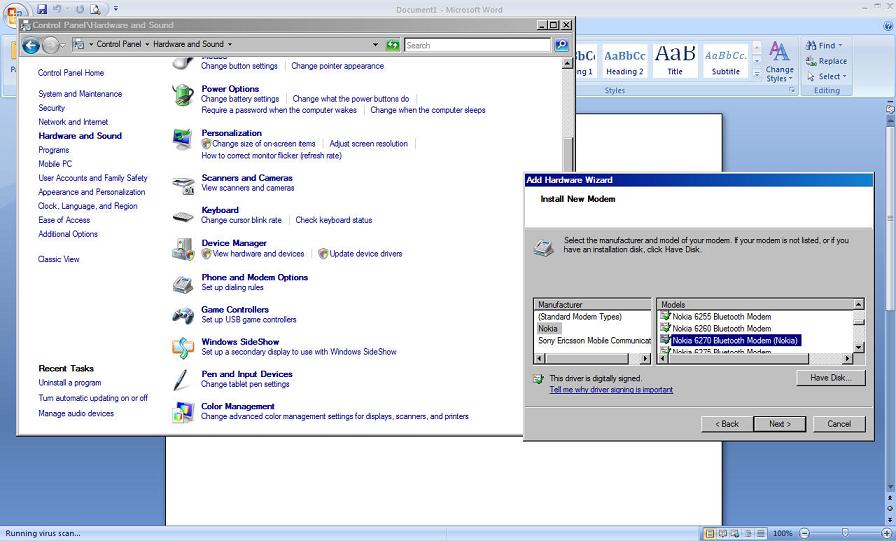Viewport: 896px width, 541px height.
Task: Open the Office button in Word
Action: [14, 13]
